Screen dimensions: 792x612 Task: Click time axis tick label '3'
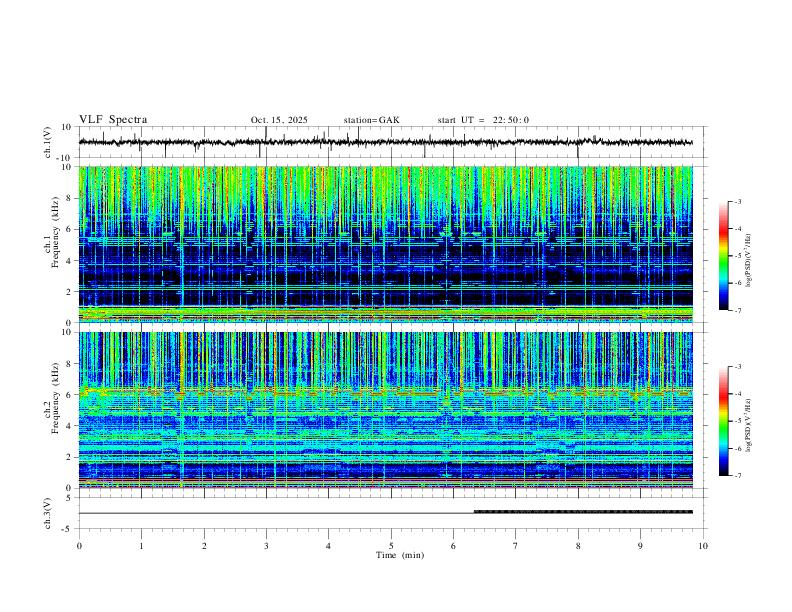tap(266, 546)
